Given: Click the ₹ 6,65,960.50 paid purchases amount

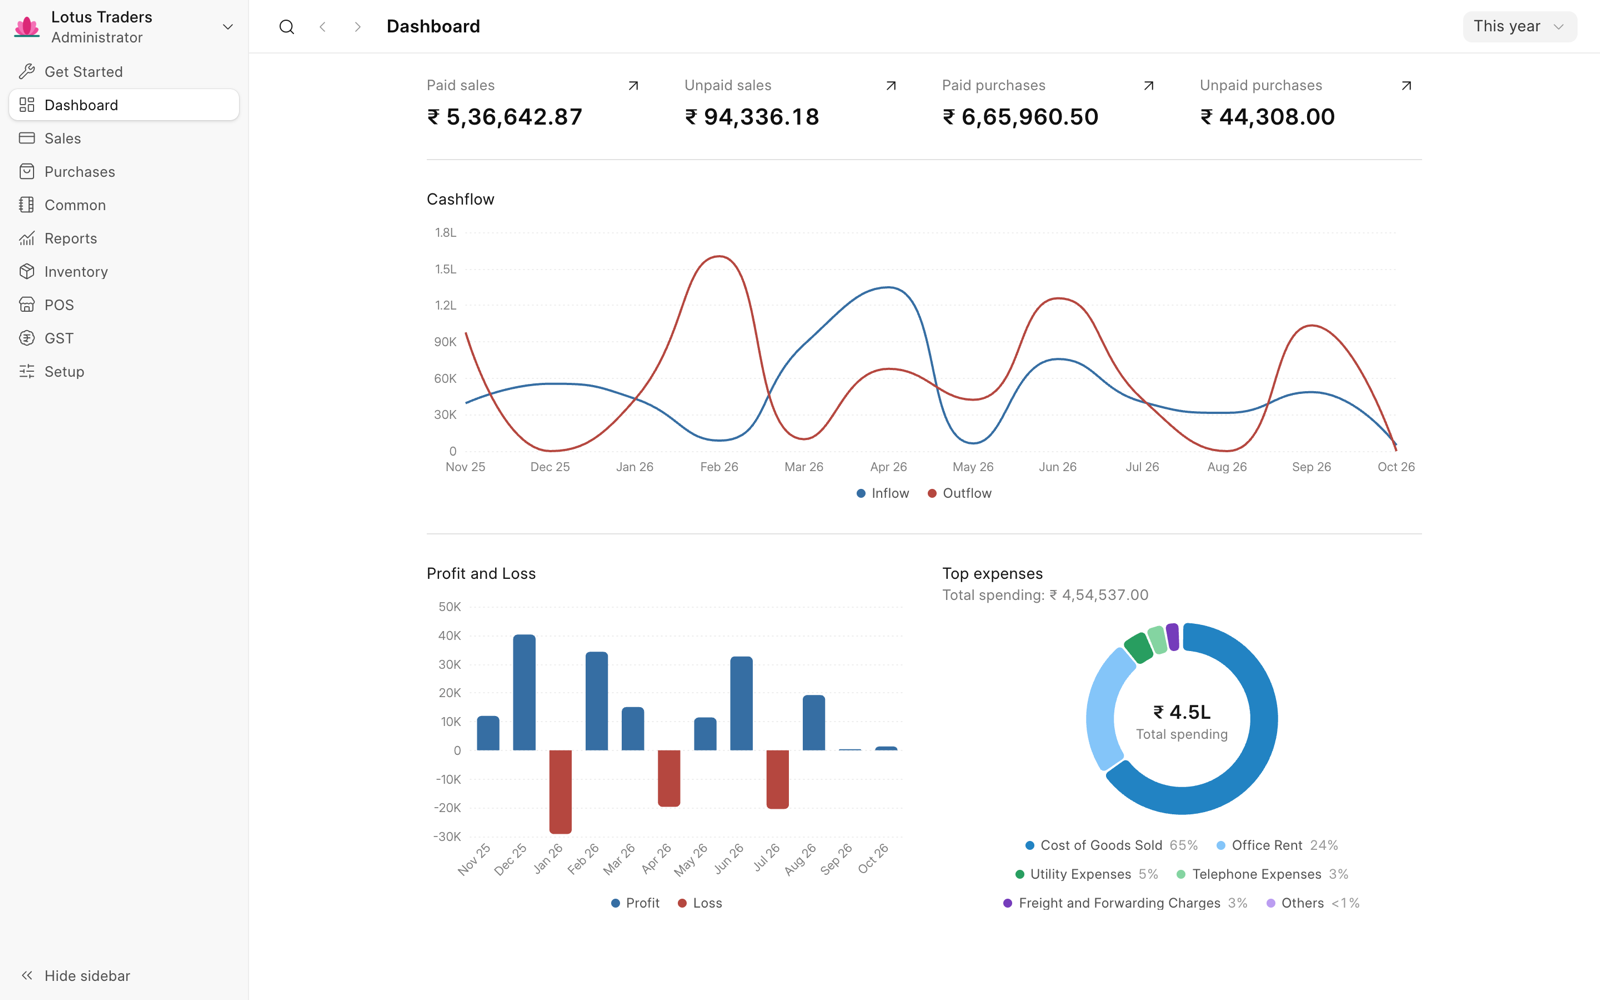Looking at the screenshot, I should point(1020,117).
